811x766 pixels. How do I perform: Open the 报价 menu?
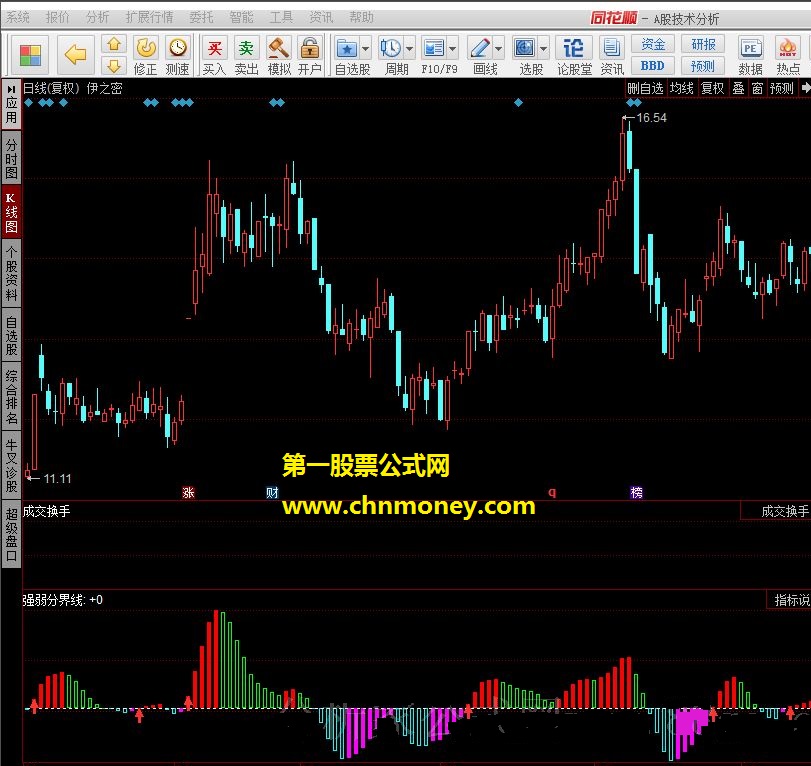tap(57, 18)
